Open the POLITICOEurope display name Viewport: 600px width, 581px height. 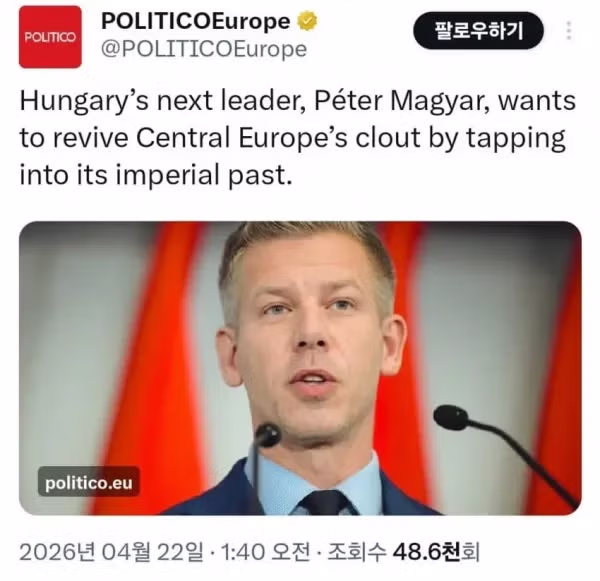pyautogui.click(x=196, y=21)
